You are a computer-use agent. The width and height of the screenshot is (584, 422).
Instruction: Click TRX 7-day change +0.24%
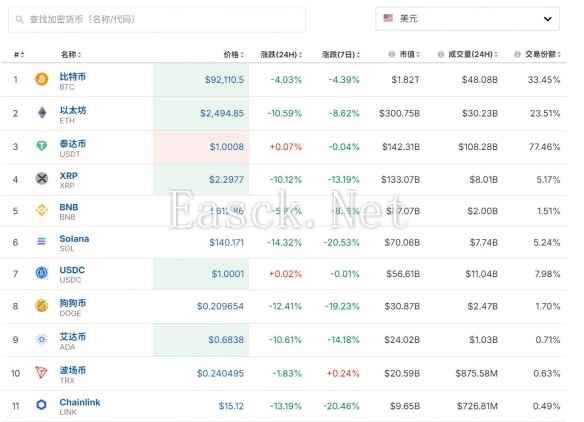point(343,373)
